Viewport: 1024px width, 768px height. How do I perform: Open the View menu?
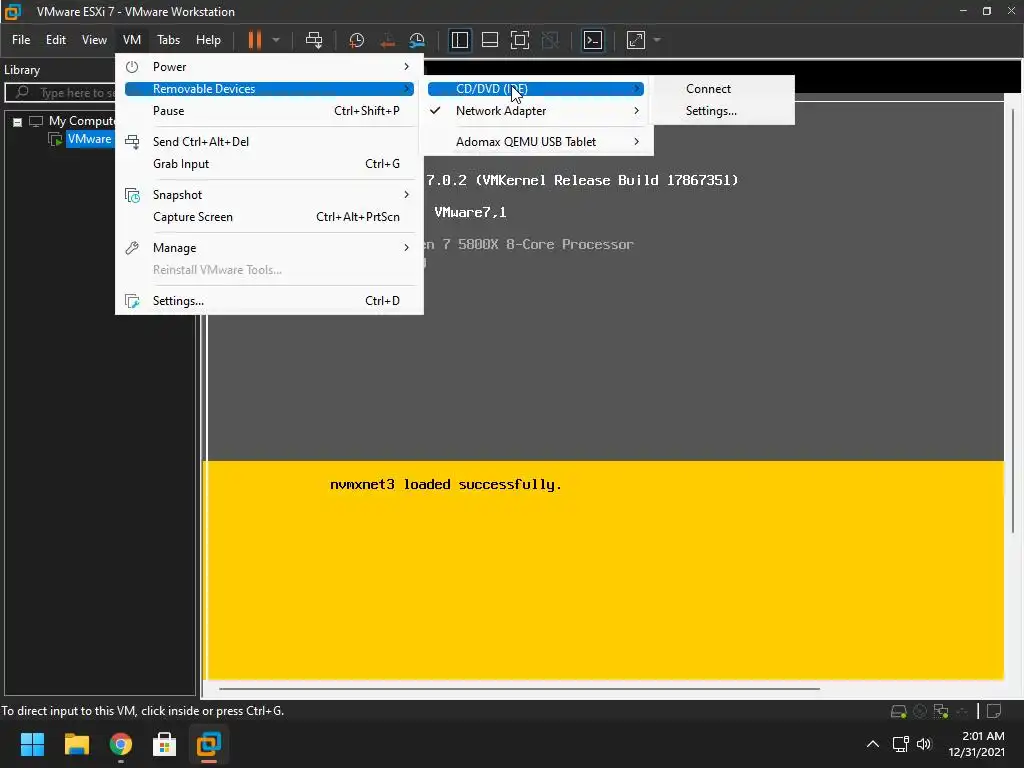(x=94, y=40)
